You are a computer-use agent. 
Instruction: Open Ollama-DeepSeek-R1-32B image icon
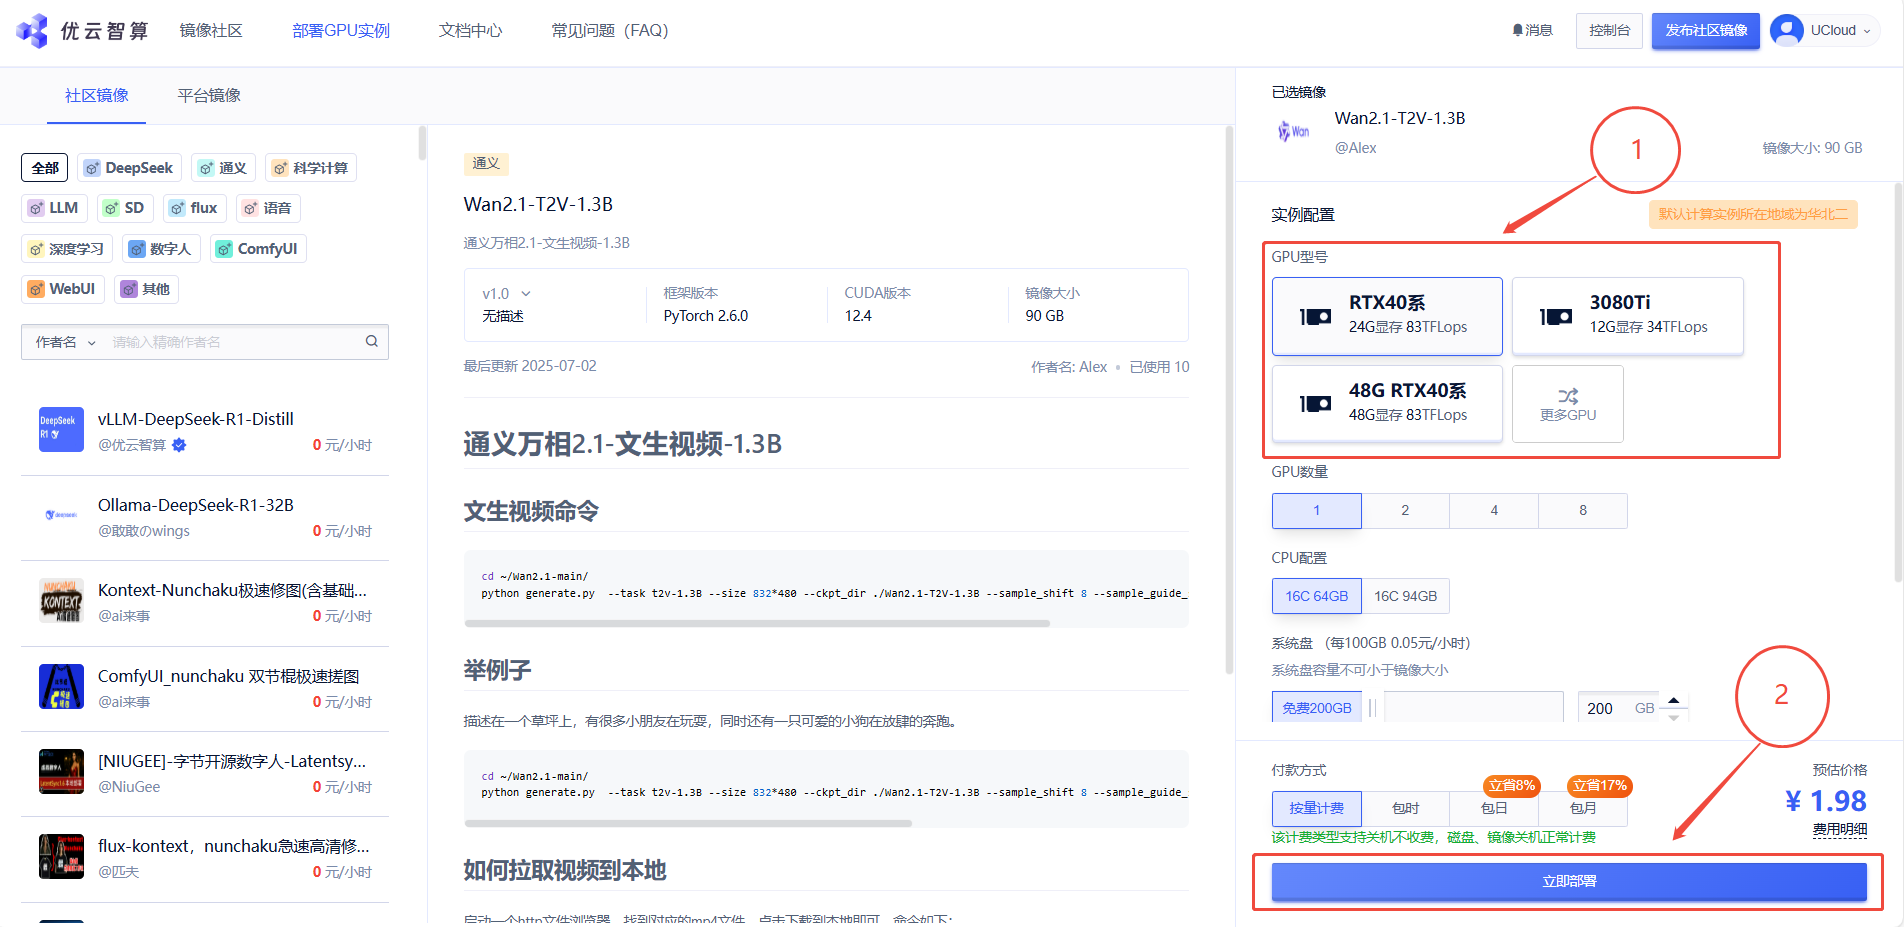61,515
